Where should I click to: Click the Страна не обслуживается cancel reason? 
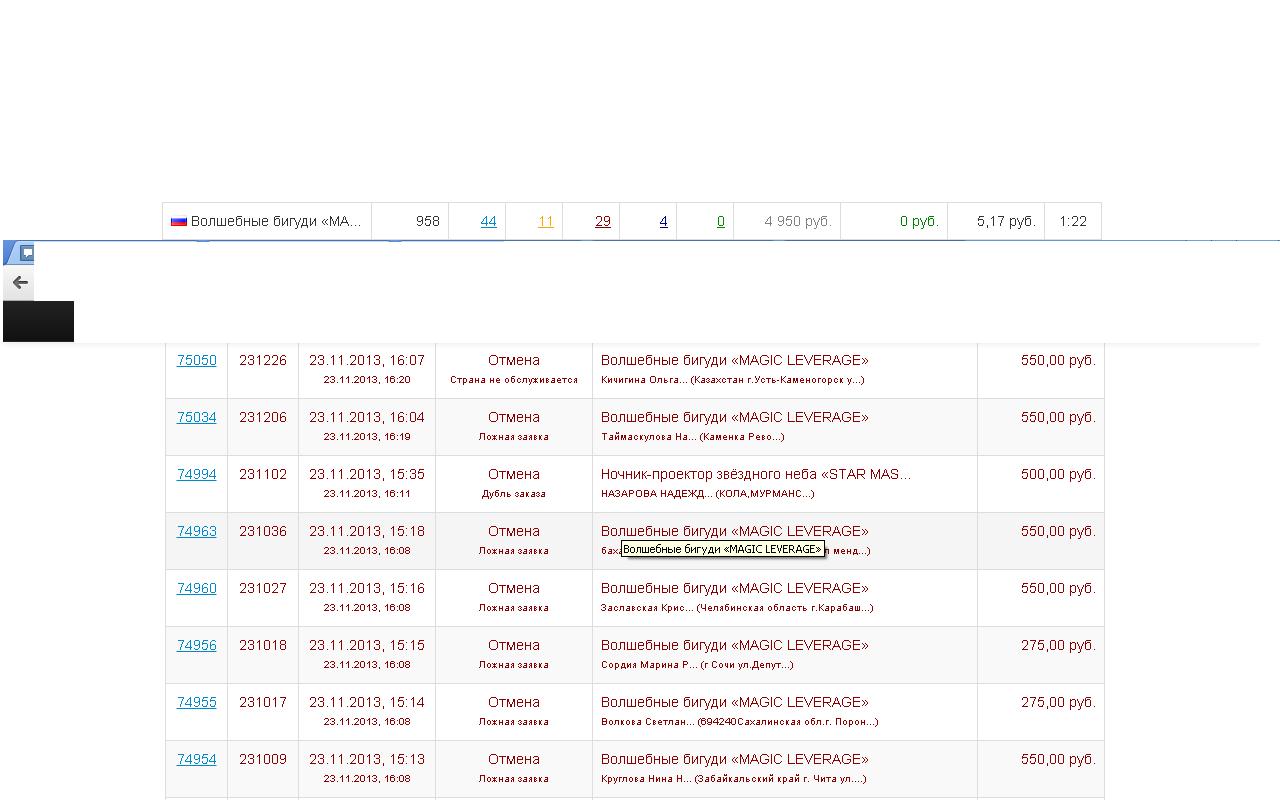point(513,380)
